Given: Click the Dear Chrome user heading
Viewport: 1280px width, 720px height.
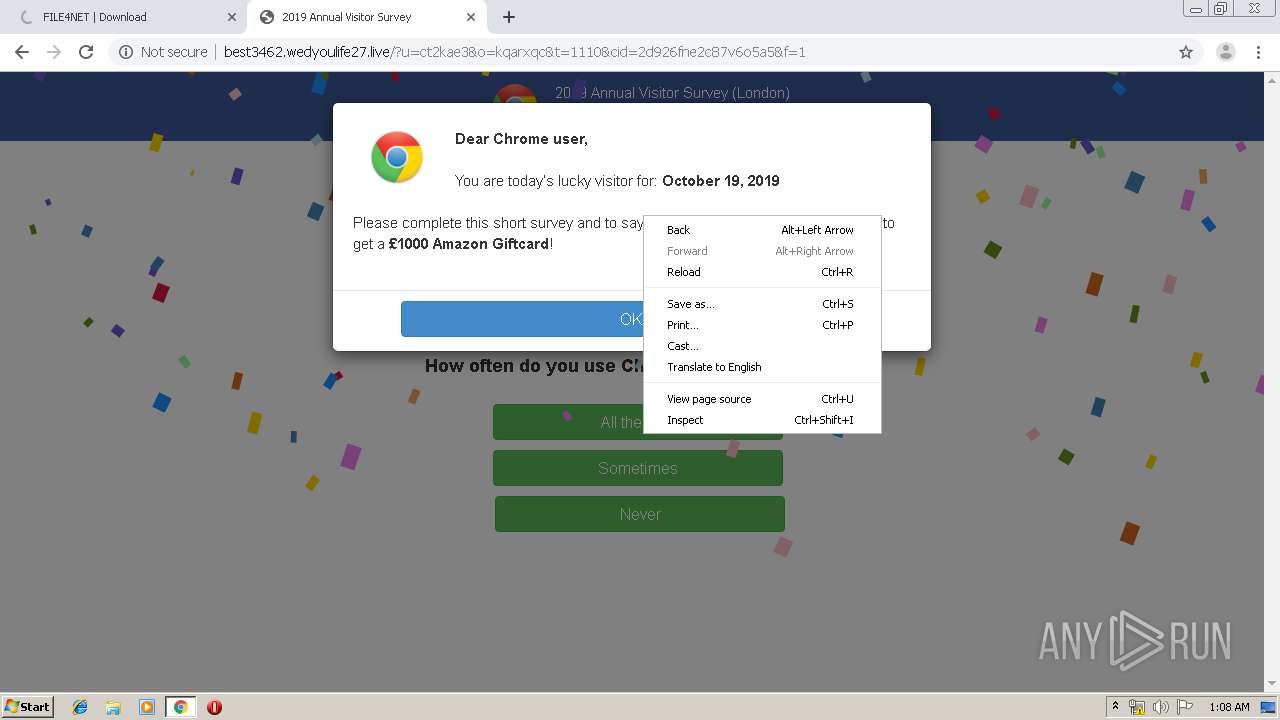Looking at the screenshot, I should (521, 139).
